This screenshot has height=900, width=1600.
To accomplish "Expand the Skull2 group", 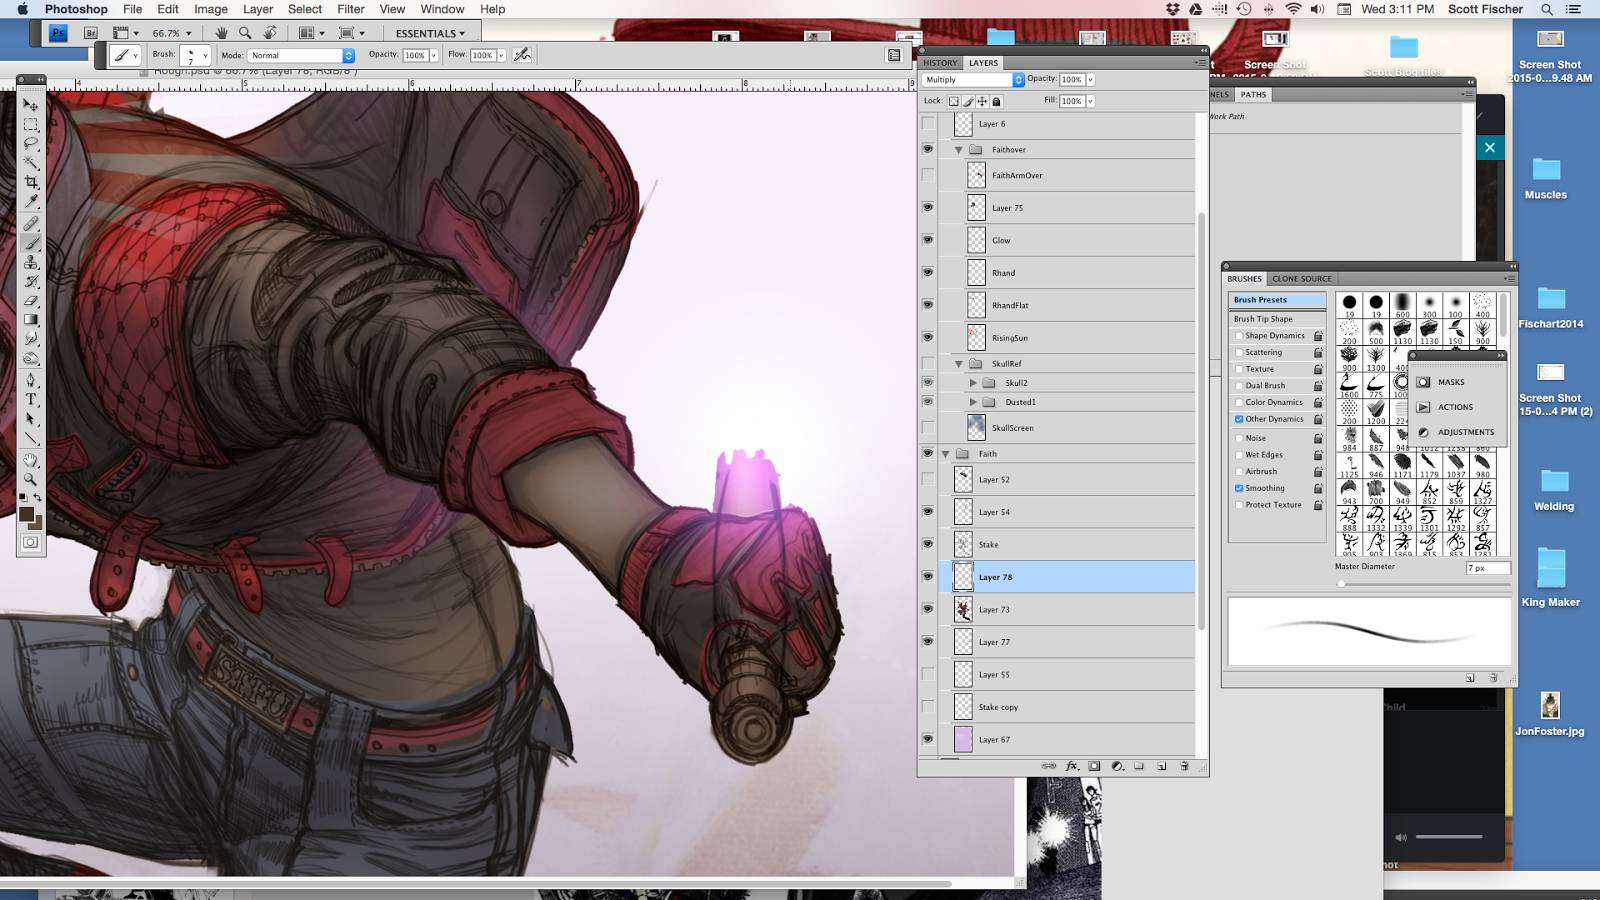I will pyautogui.click(x=973, y=383).
